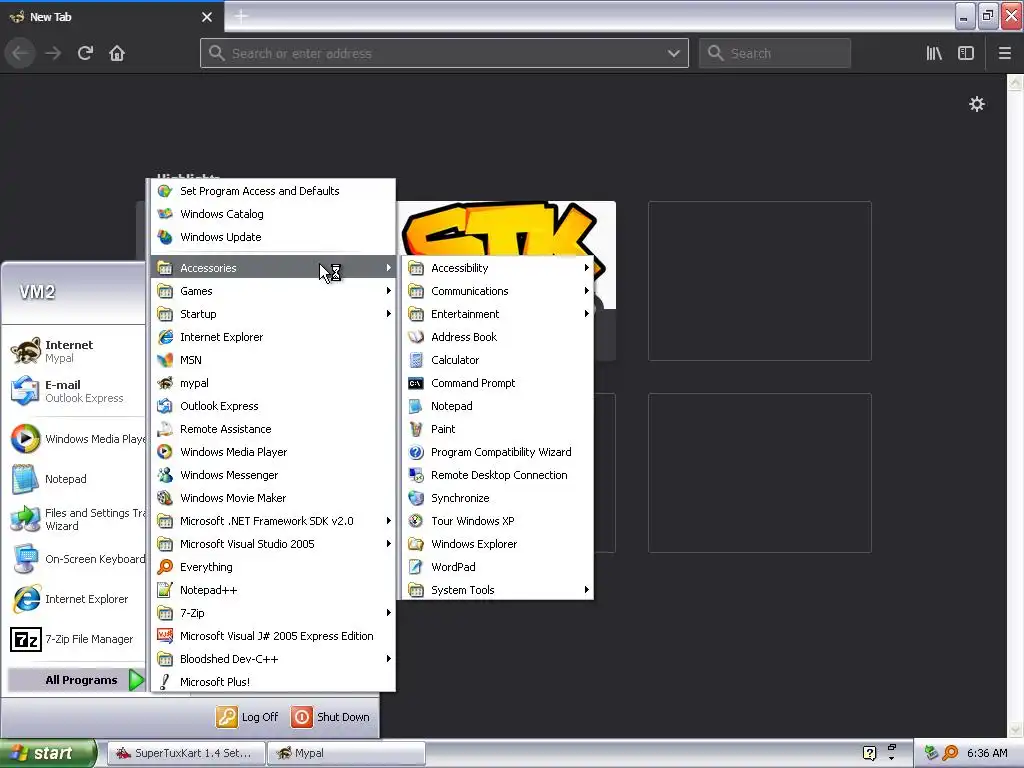Open the Library bookmarks panel
Image resolution: width=1024 pixels, height=768 pixels.
pyautogui.click(x=934, y=53)
